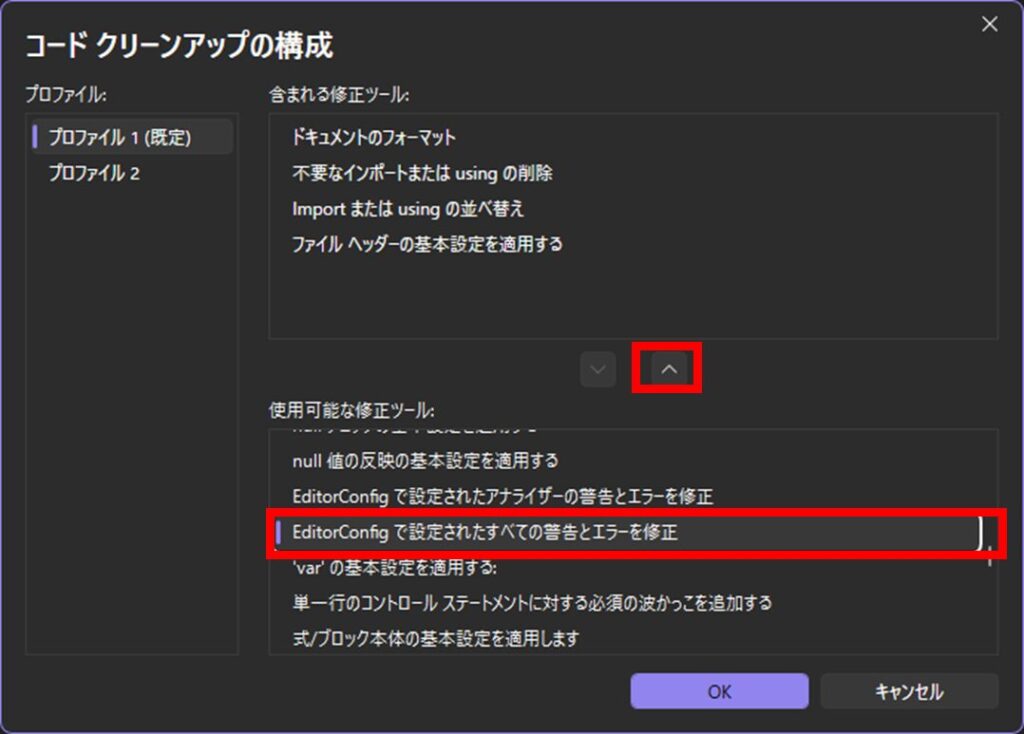Click blank space in included fixers list
Screen dimensions: 1024x734
(632, 300)
